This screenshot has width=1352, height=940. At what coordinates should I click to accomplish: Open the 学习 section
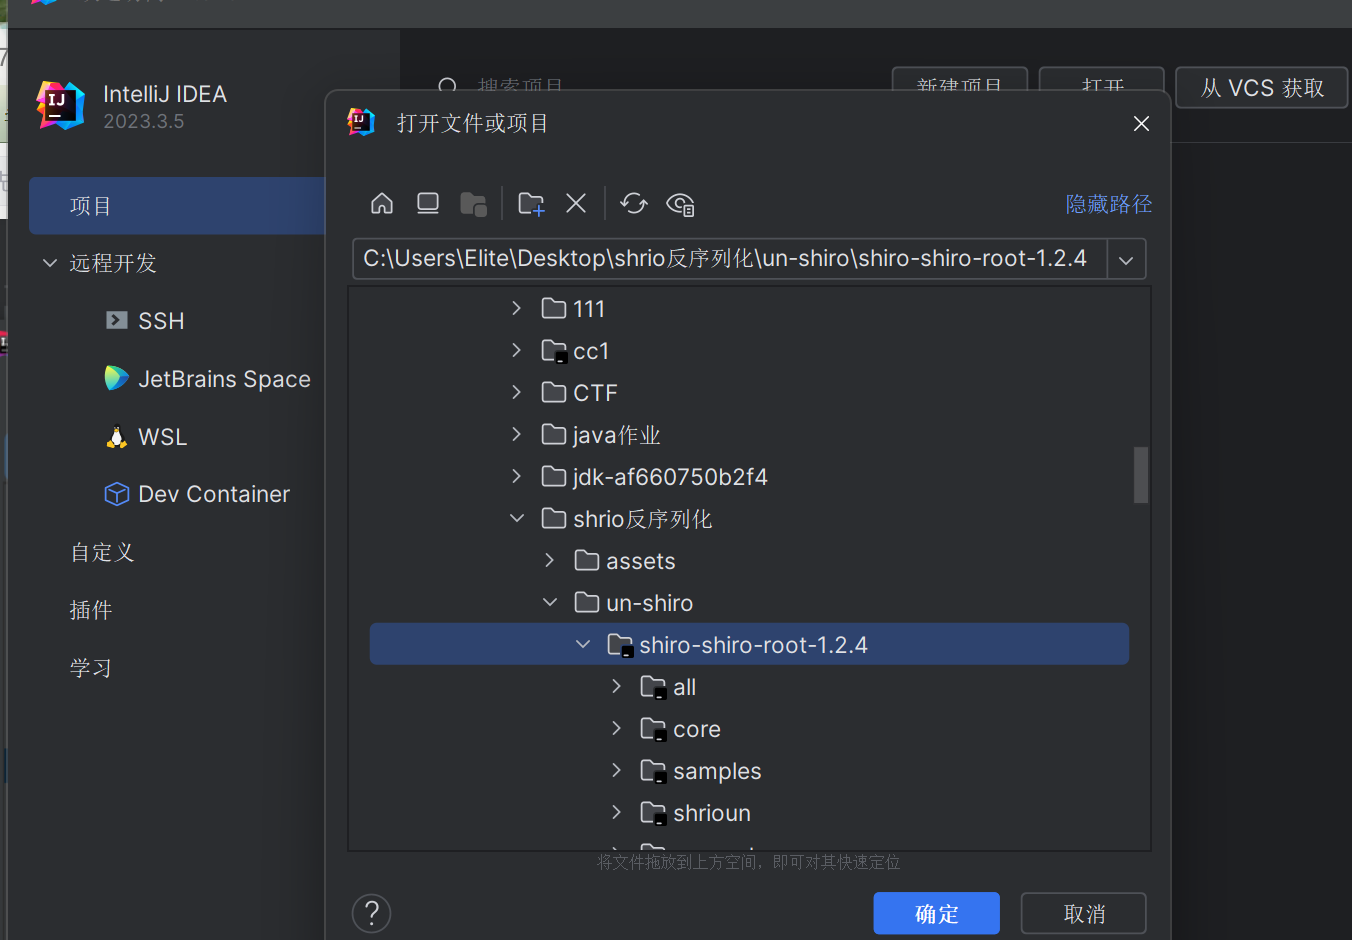coord(91,668)
